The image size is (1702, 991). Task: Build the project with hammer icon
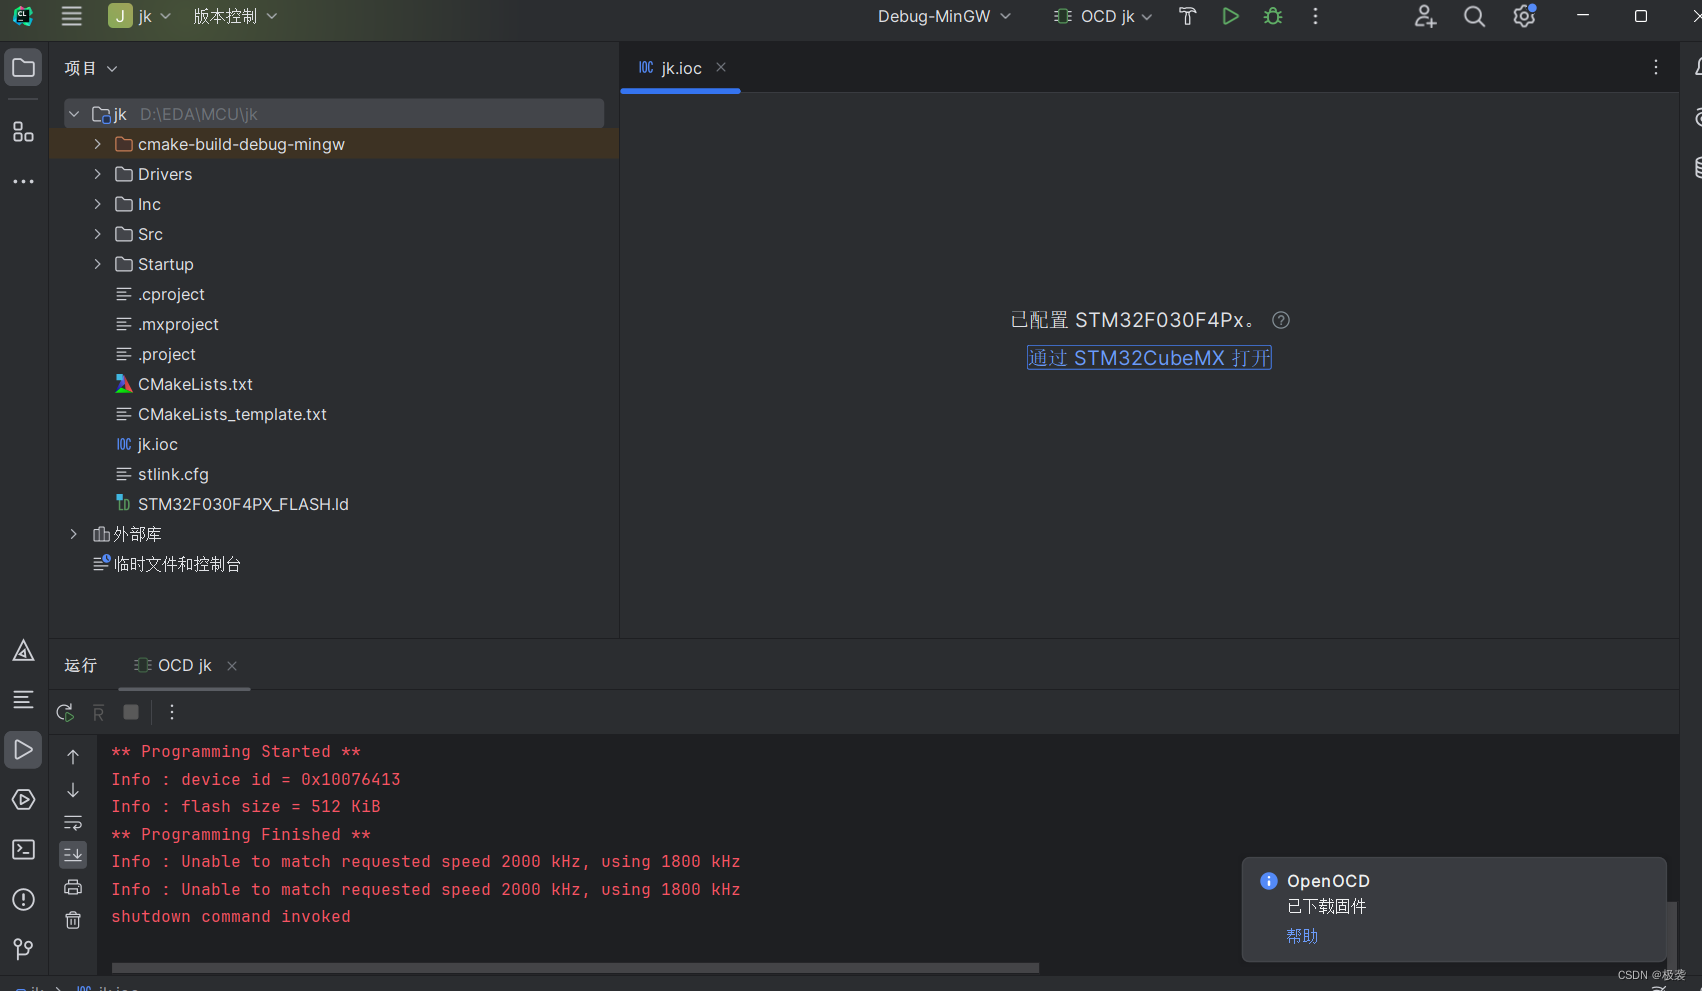[1187, 16]
